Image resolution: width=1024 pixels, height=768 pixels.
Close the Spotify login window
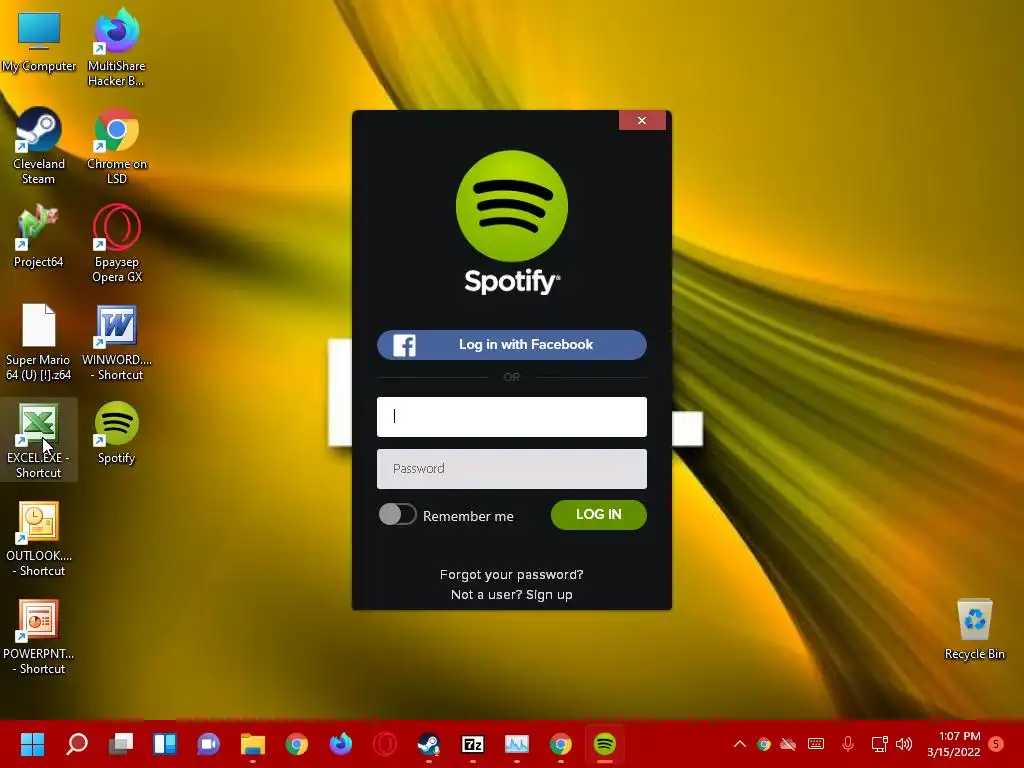tap(642, 120)
